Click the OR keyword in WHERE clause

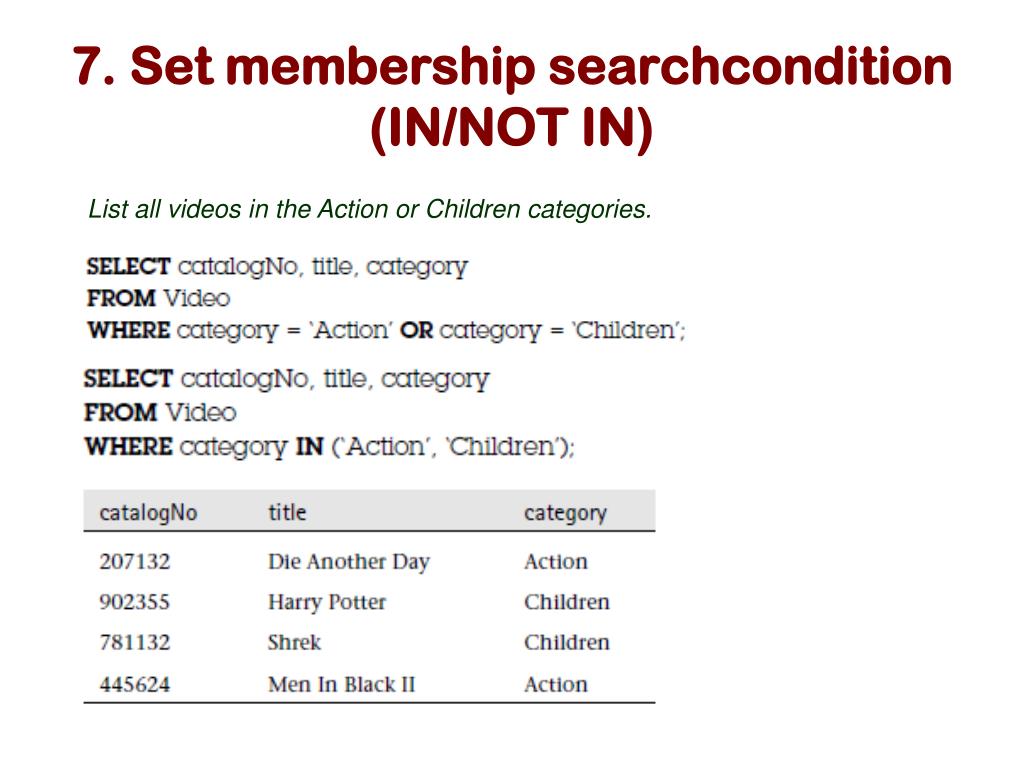pyautogui.click(x=416, y=330)
